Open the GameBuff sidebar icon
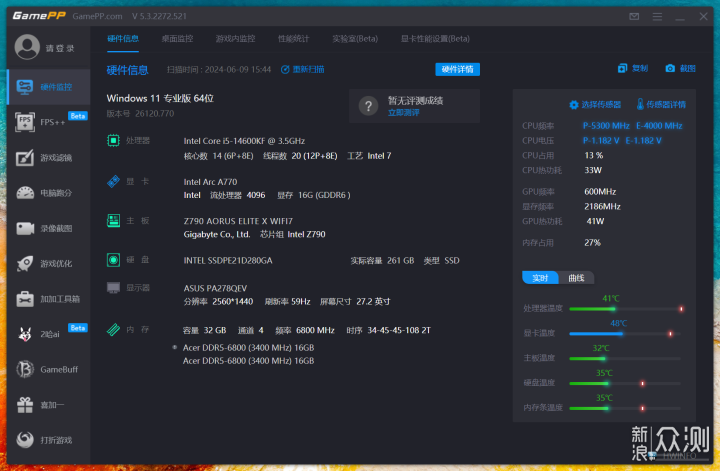720x471 pixels. (x=25, y=369)
